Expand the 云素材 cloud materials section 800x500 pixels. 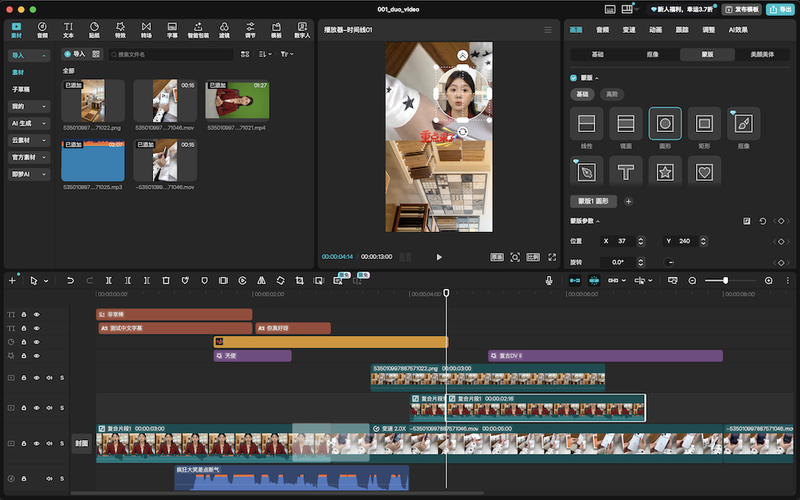click(x=29, y=139)
